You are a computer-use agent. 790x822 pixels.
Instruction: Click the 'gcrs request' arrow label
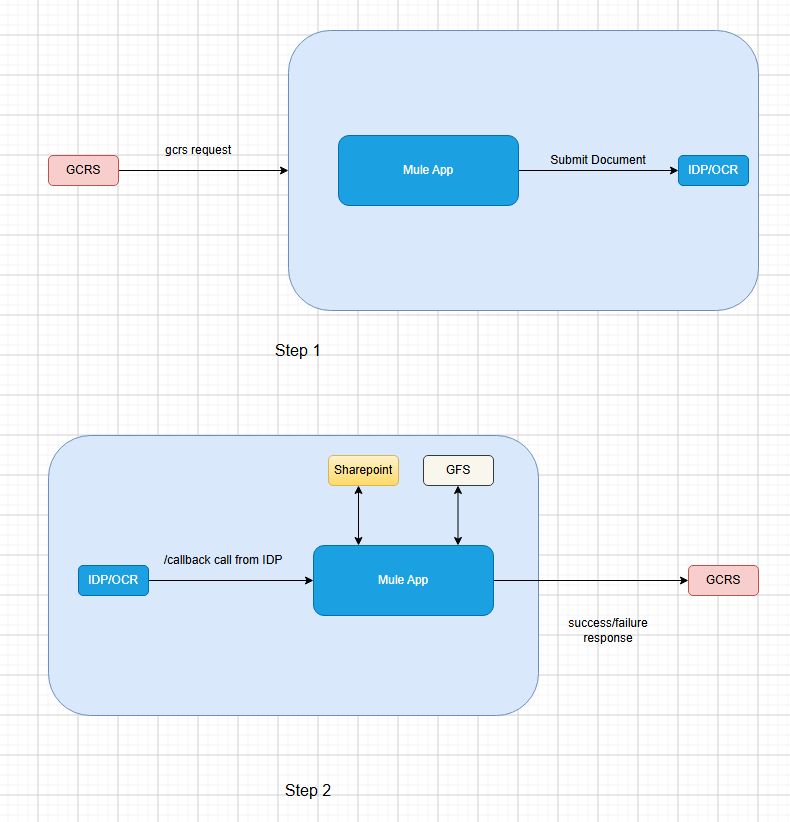(198, 150)
